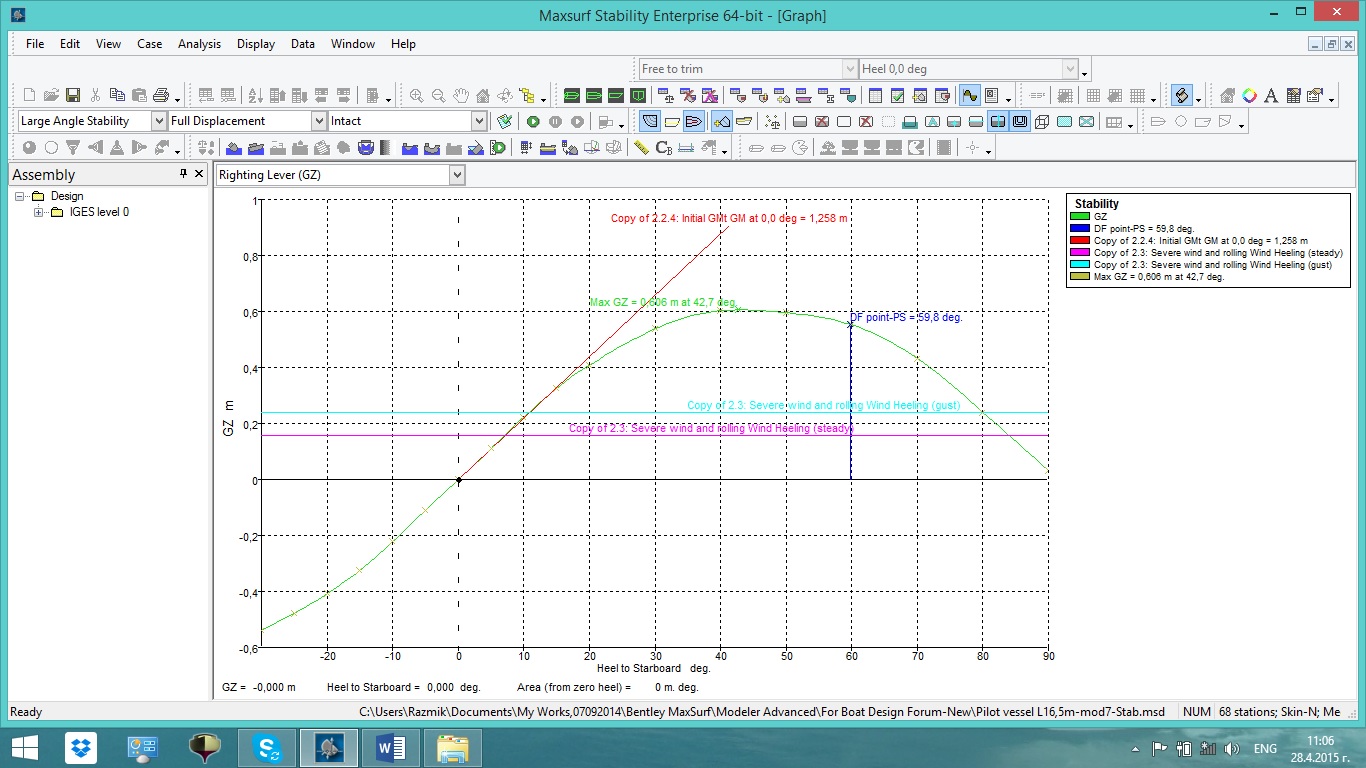Click the font letter A icon
Screen dimensions: 1366x768
(1271, 96)
